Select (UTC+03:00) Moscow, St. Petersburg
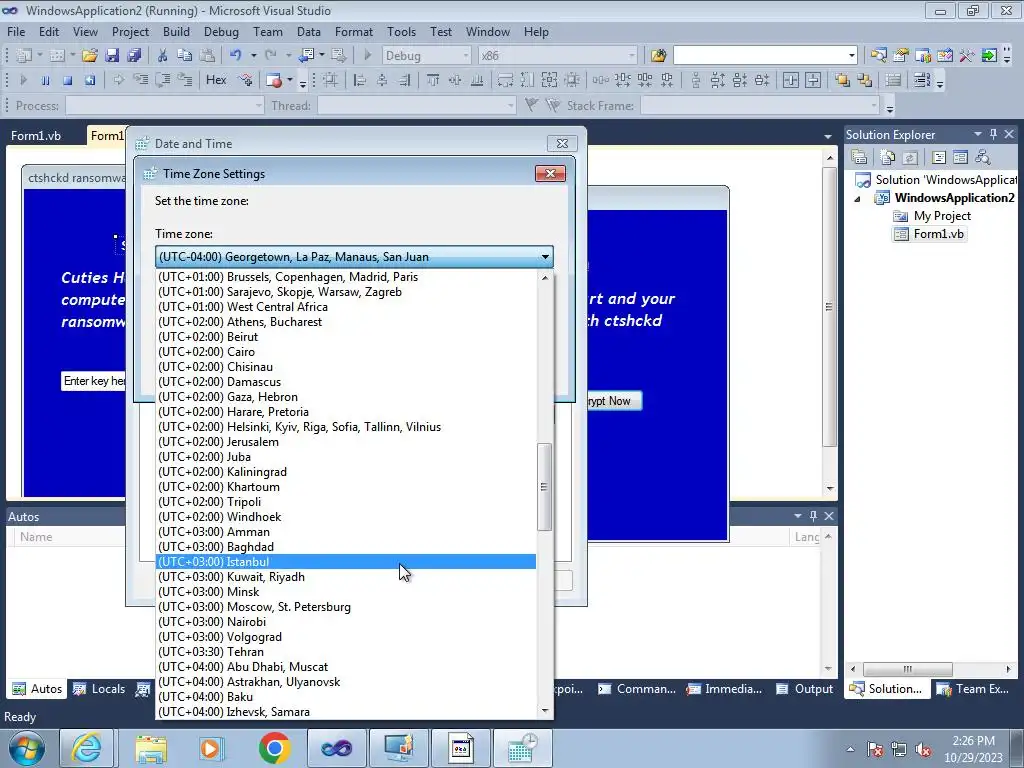This screenshot has height=768, width=1024. click(345, 607)
